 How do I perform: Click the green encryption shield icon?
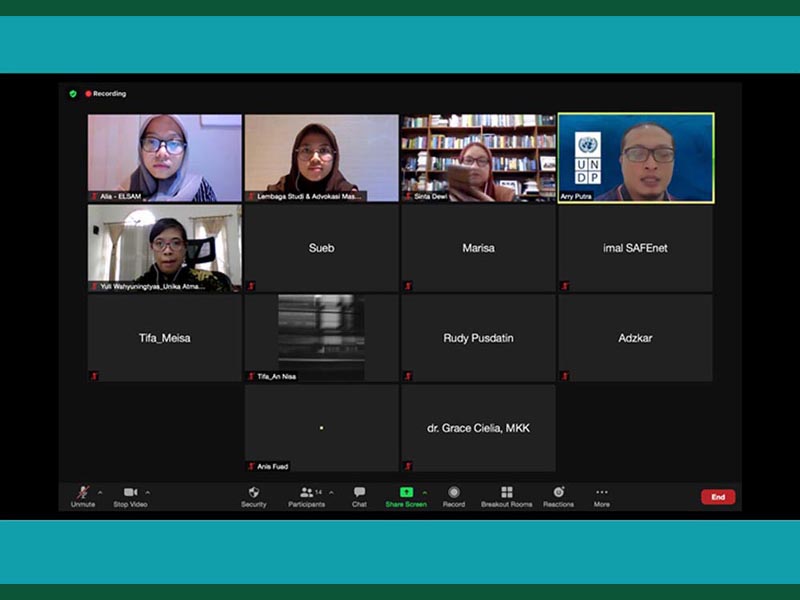[73, 94]
